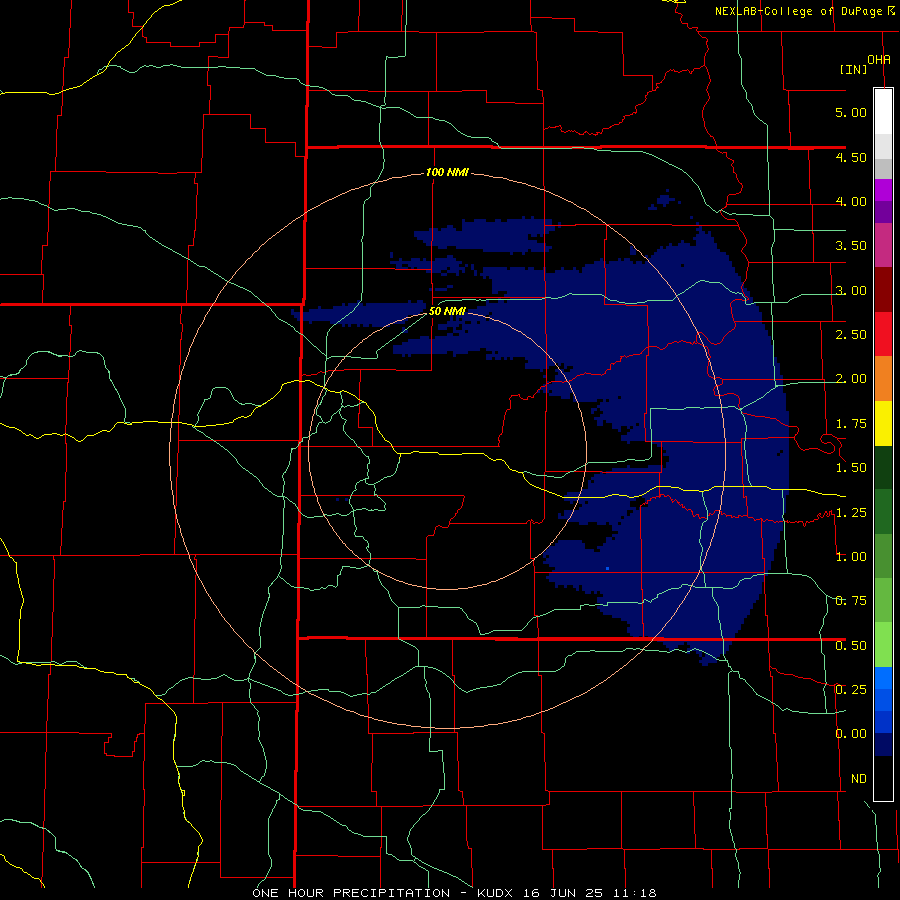This screenshot has height=900, width=900.
Task: Click the 4.00 legend value
Action: click(x=851, y=201)
